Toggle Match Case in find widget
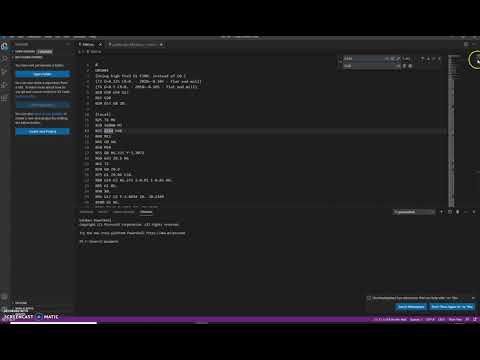480x360 pixels. (387, 59)
